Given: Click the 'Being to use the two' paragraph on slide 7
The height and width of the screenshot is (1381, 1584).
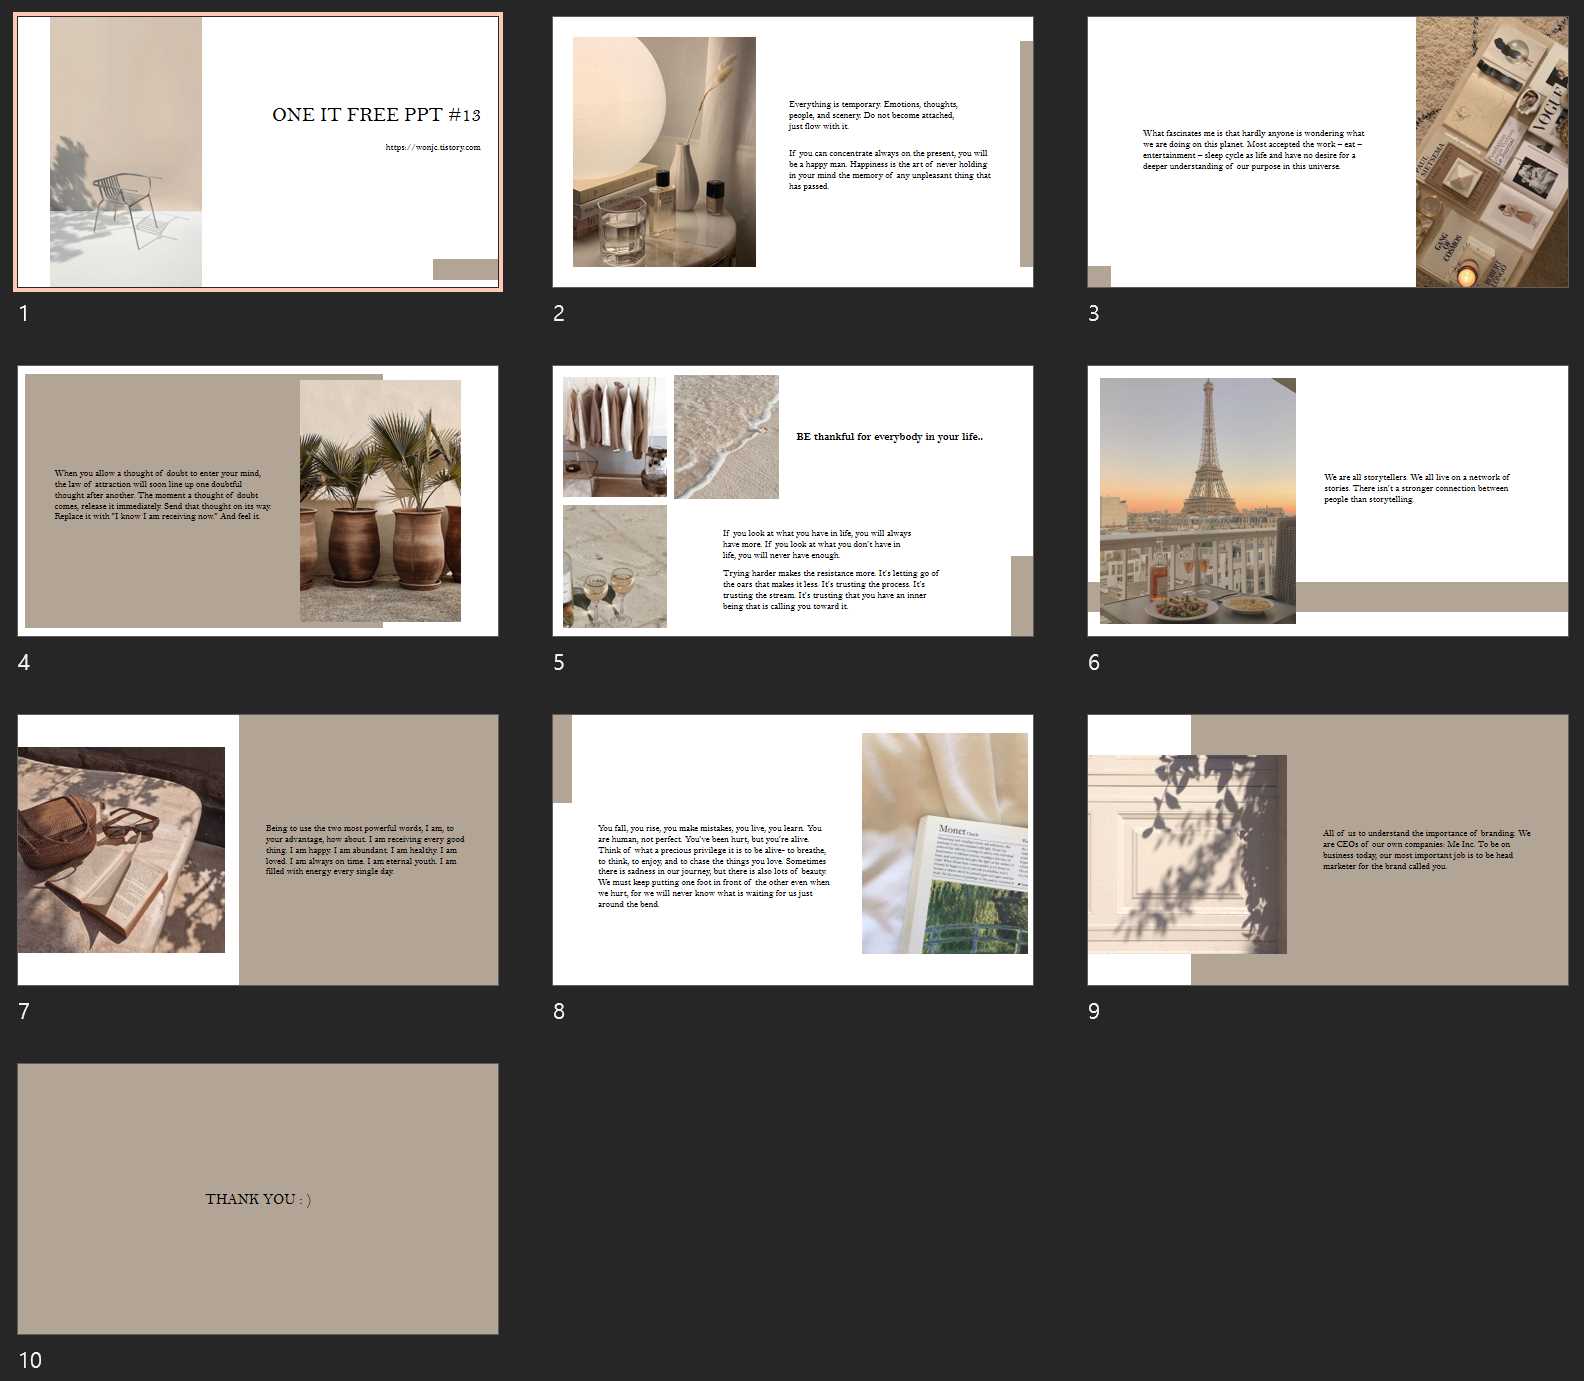Looking at the screenshot, I should [365, 850].
